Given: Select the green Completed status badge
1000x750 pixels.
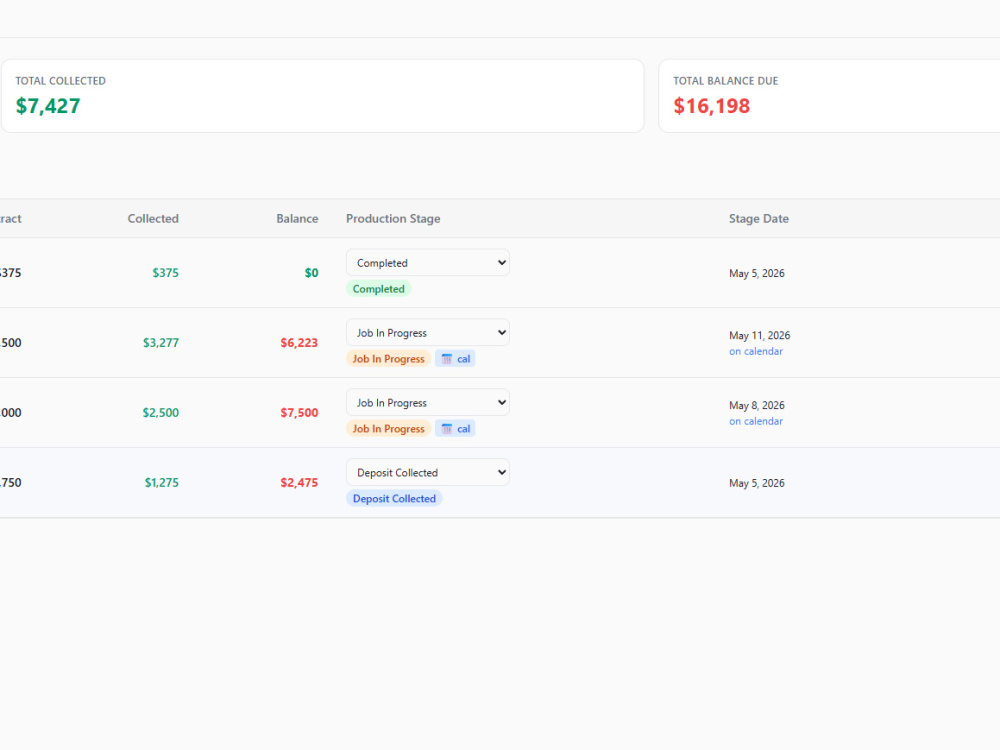Looking at the screenshot, I should tap(379, 289).
